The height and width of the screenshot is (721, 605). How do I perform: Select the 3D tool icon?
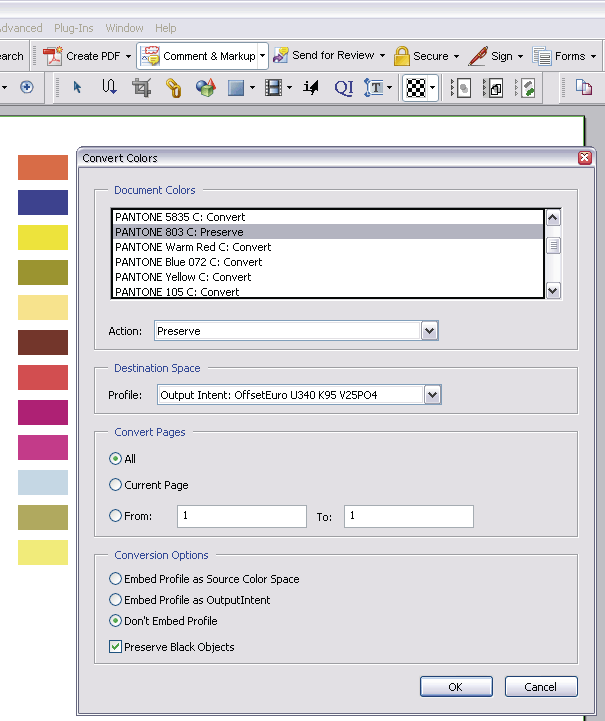tap(205, 87)
